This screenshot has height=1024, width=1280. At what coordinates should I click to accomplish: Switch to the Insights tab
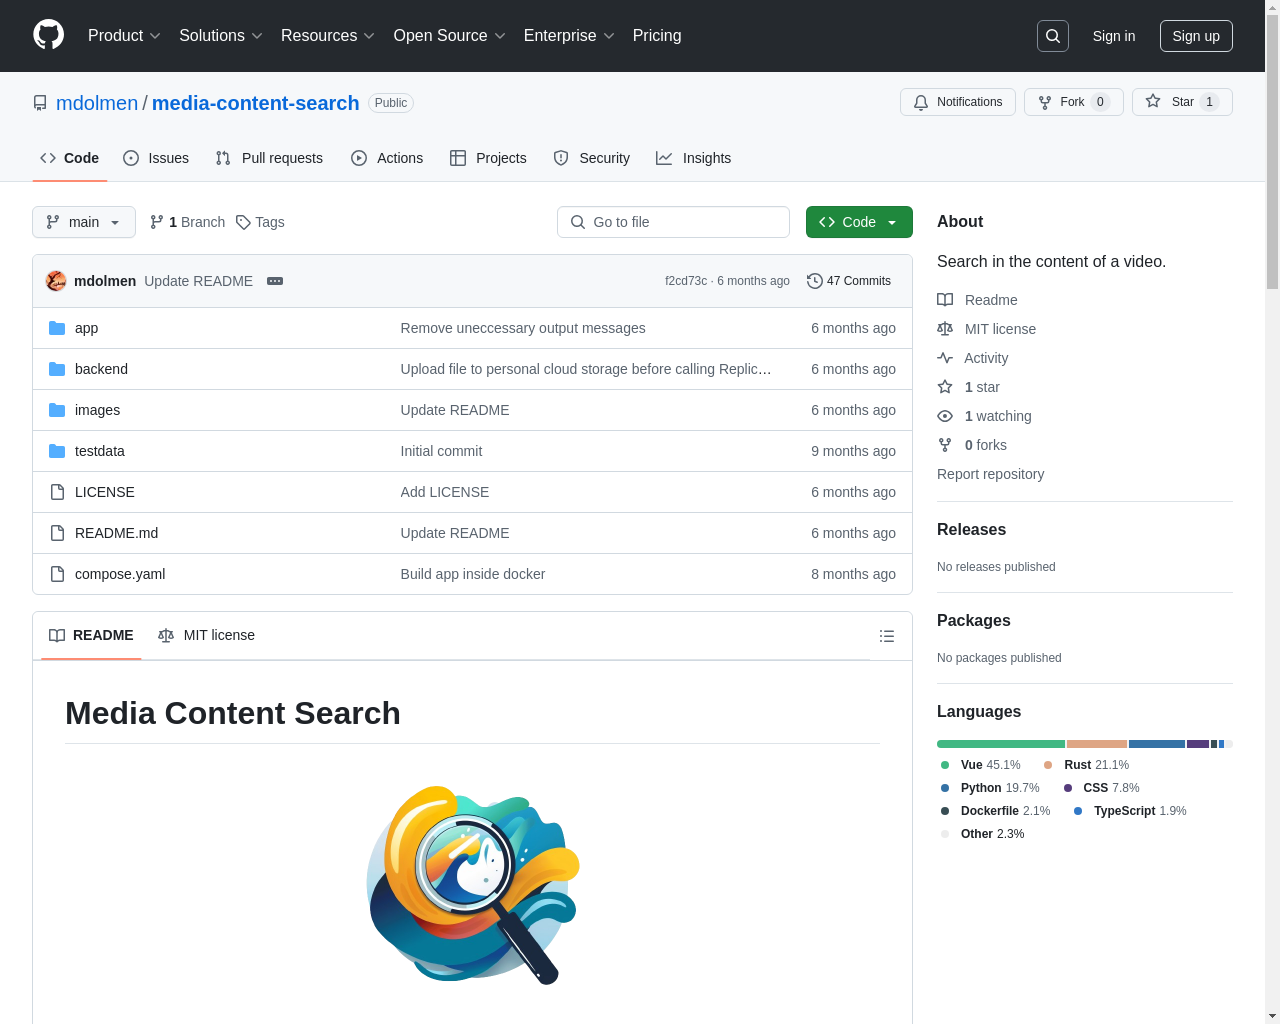[x=694, y=158]
